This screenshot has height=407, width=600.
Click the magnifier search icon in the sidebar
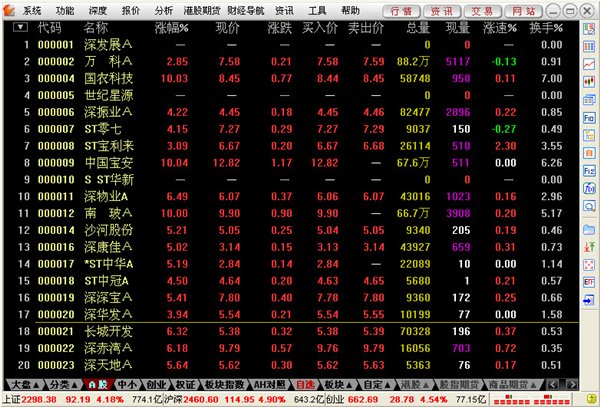(x=589, y=206)
